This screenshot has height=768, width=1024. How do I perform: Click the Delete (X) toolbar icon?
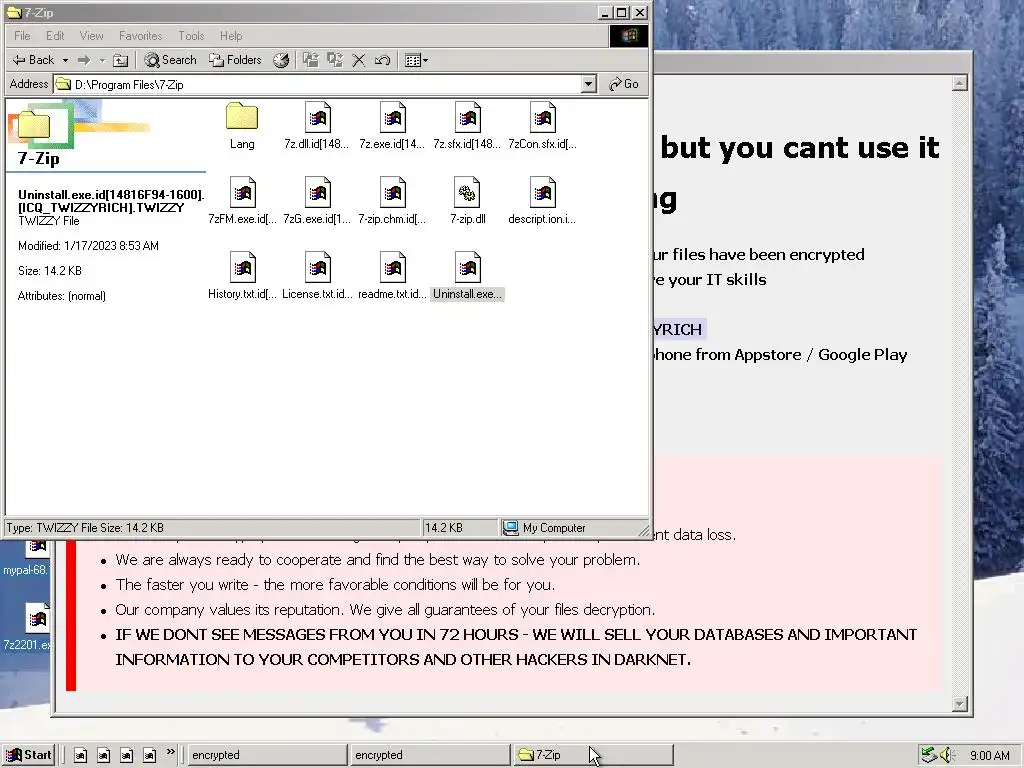coord(359,60)
